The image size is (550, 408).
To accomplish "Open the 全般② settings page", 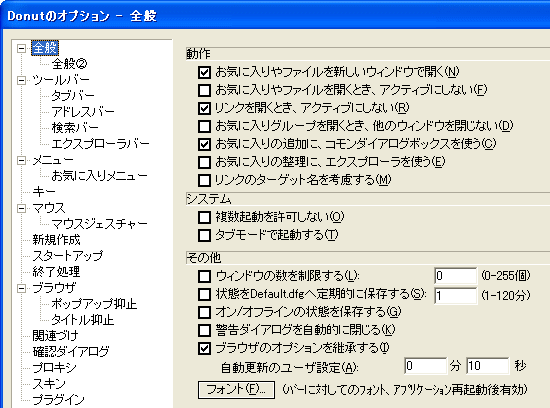I will click(x=69, y=64).
